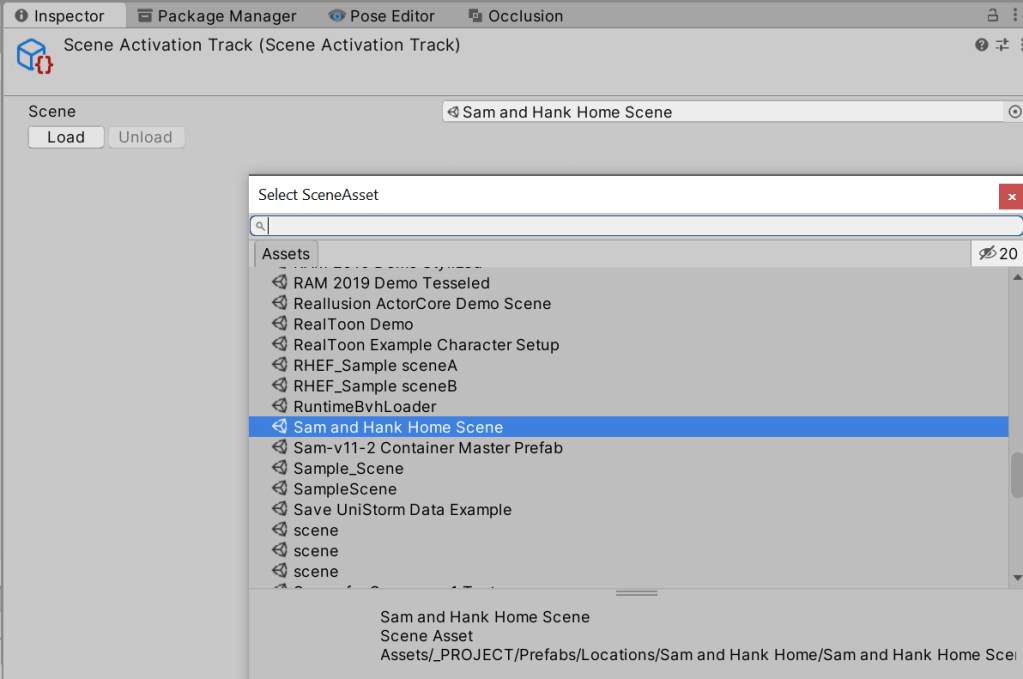This screenshot has height=679, width=1023.
Task: Click Unity icon beside RHEF_Sample sceneA
Action: pyautogui.click(x=280, y=364)
